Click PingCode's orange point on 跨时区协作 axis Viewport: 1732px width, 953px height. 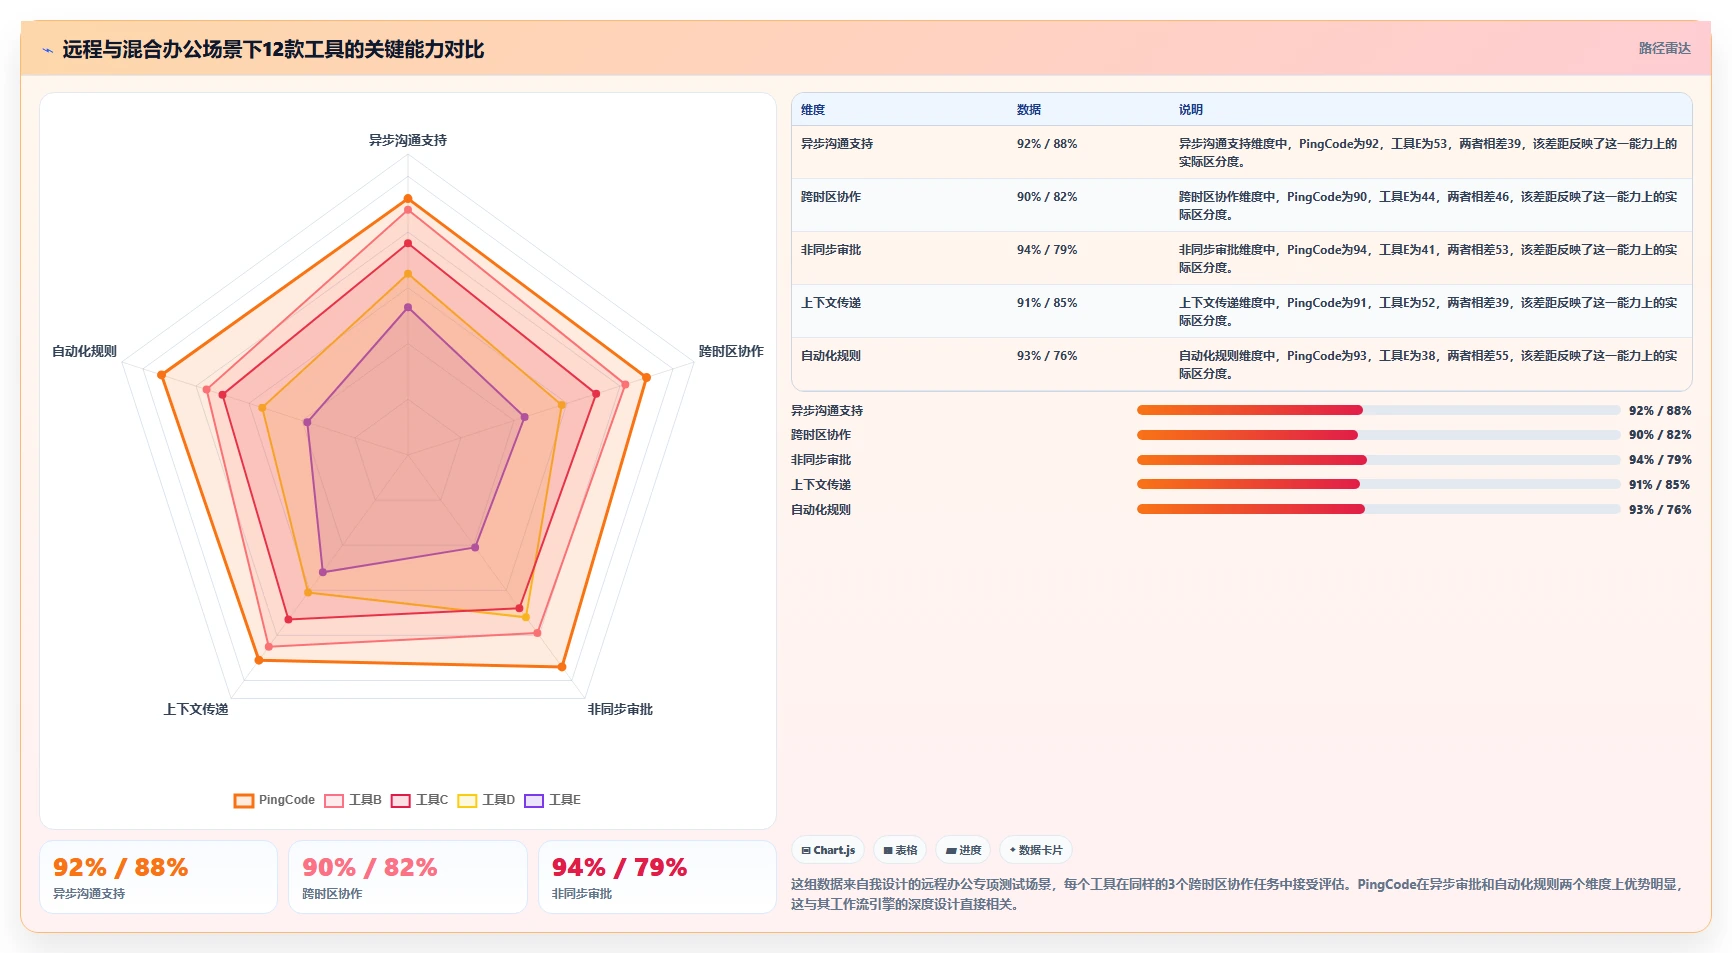tap(646, 377)
